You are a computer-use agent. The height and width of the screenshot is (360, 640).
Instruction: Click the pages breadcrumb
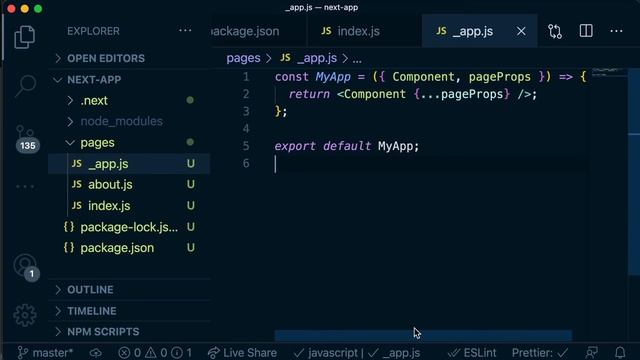coord(243,58)
